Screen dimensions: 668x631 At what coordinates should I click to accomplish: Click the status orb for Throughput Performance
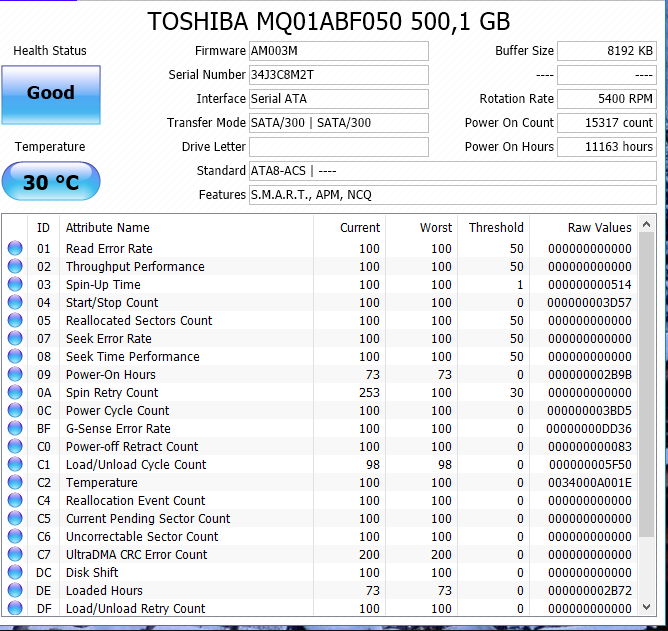coord(15,266)
